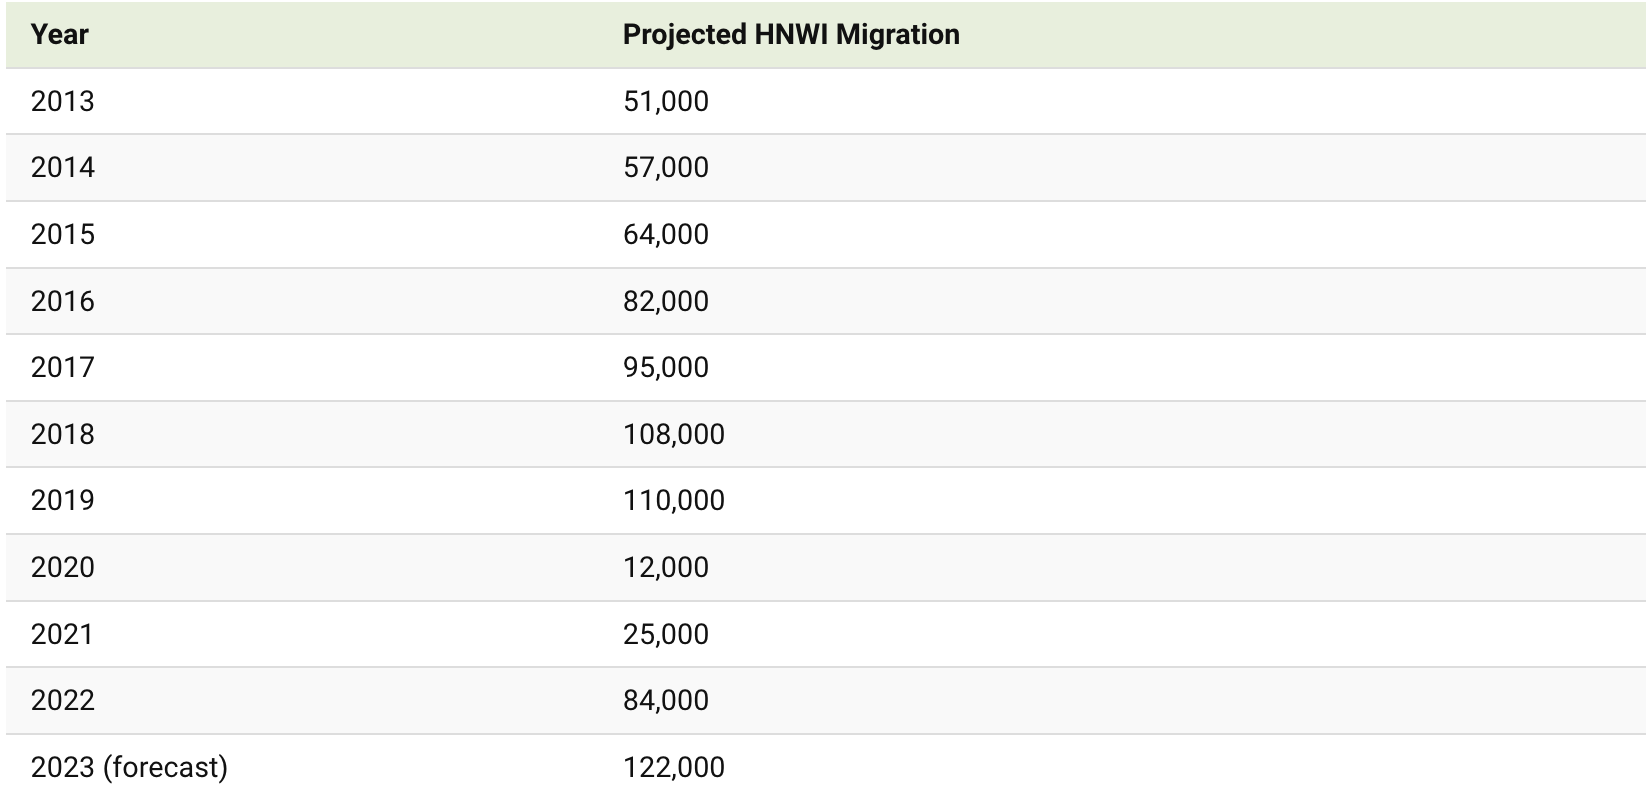1650x798 pixels.
Task: Click the 110,000 migration value
Action: pos(674,500)
